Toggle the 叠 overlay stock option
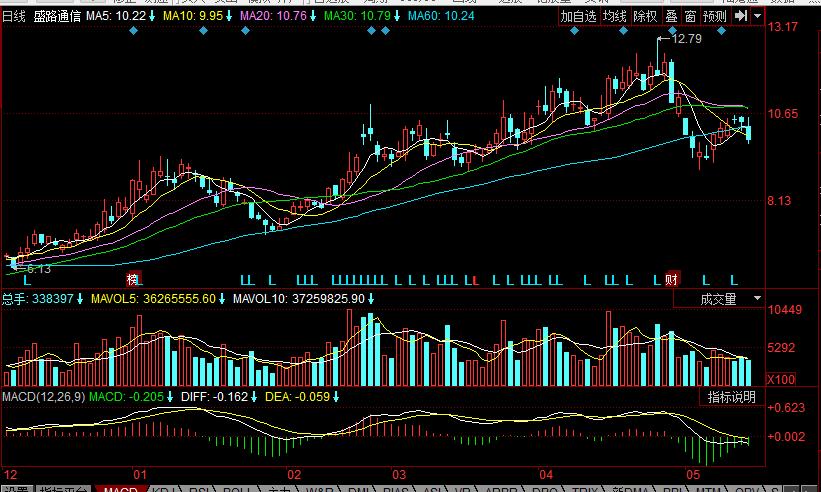This screenshot has width=821, height=492. pos(671,16)
